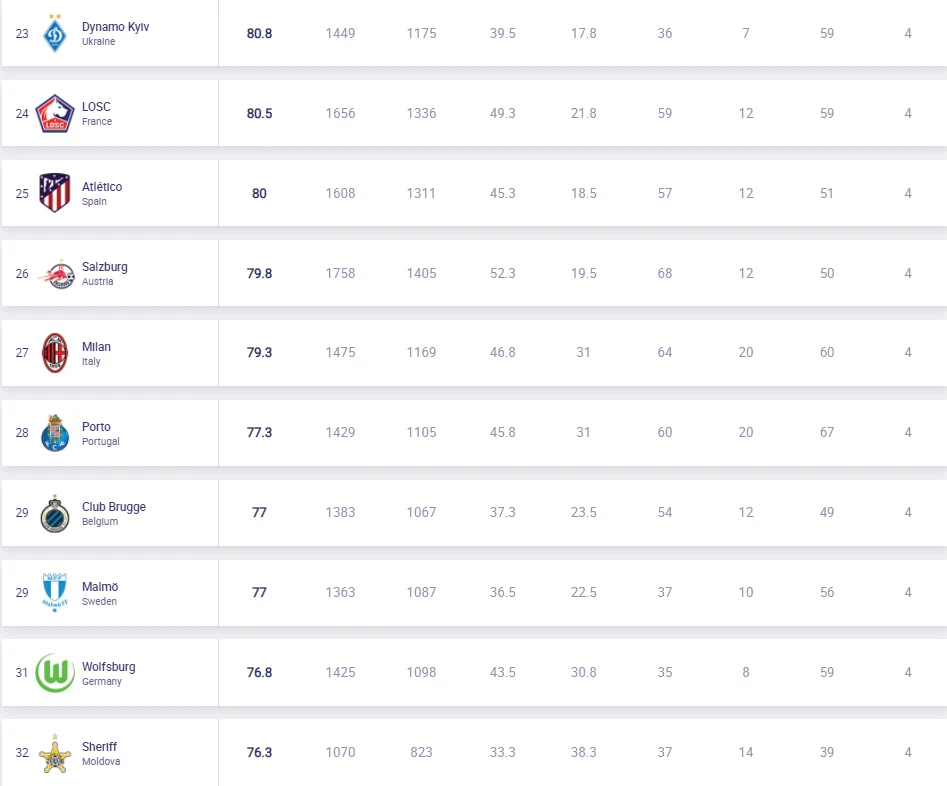947x786 pixels.
Task: Click the Salzburg Red Bull logo
Action: click(x=56, y=274)
